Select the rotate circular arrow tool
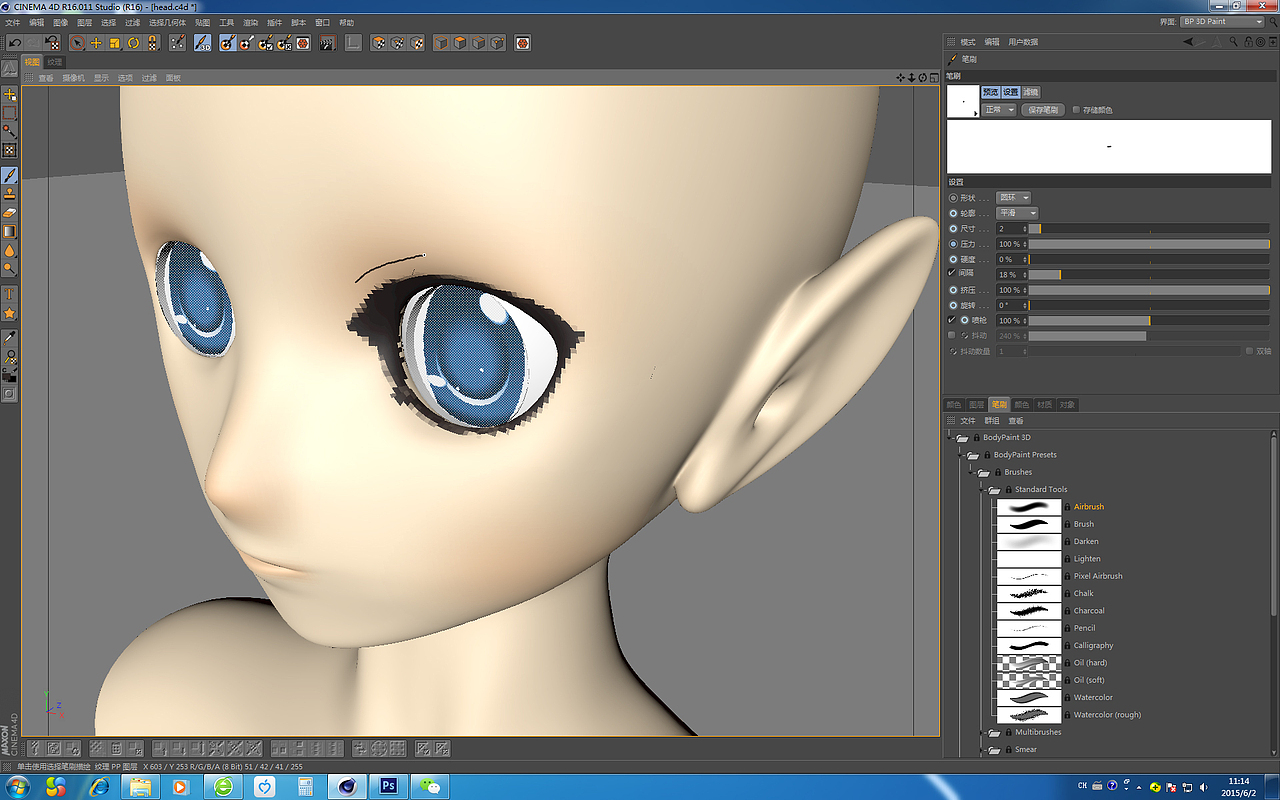 coord(133,43)
